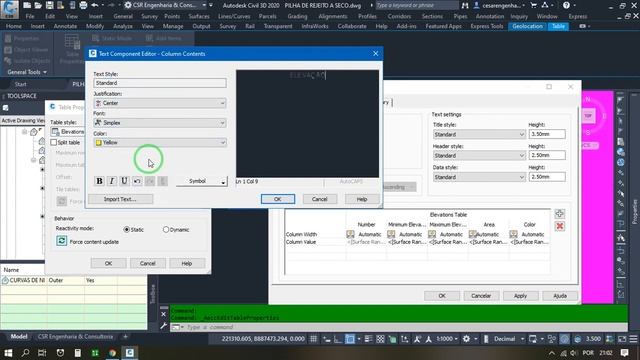Switch to the Annotate ribbon tab
640x360 pixels.
[65, 26]
